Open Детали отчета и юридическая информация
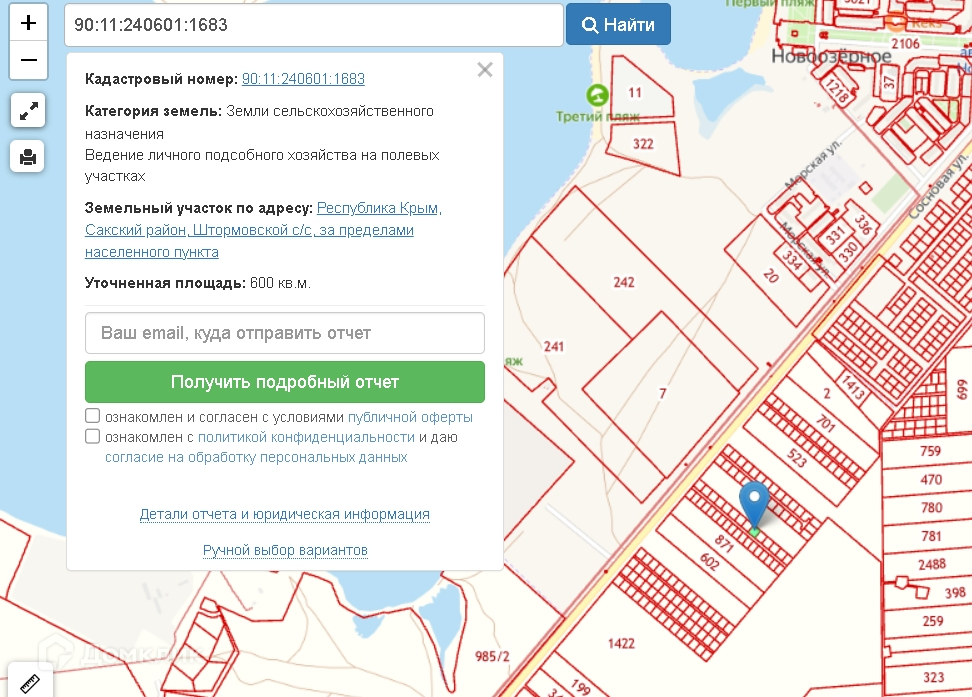Screen dimensions: 972x697 (285, 514)
